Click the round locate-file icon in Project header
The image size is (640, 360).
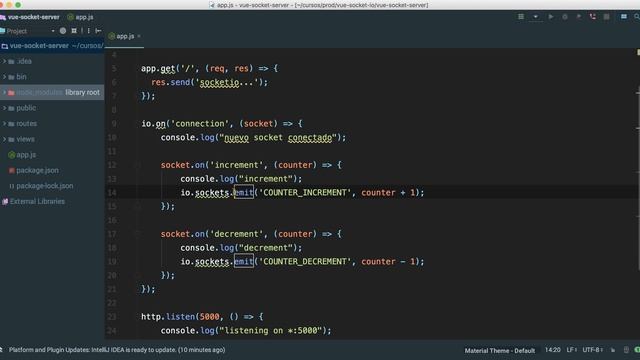tap(62, 31)
